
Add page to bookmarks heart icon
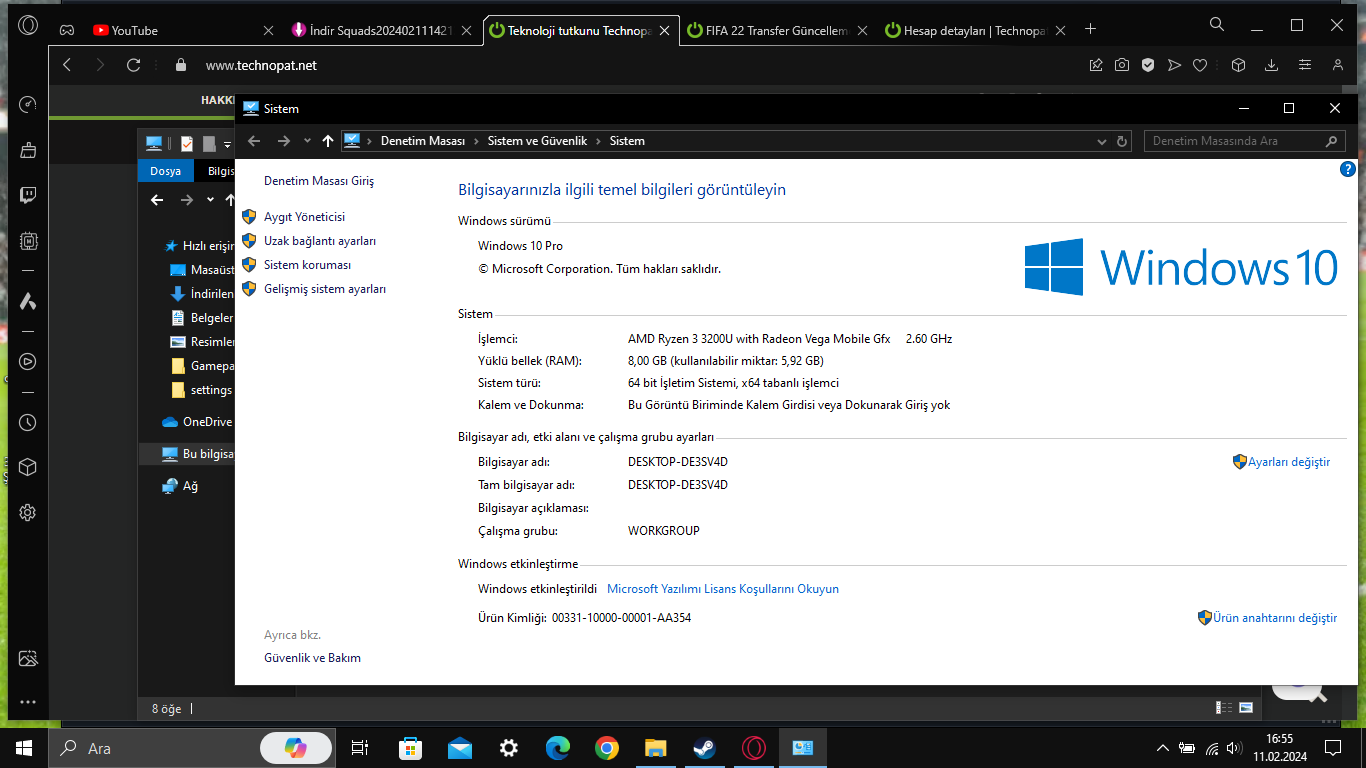coord(1200,65)
